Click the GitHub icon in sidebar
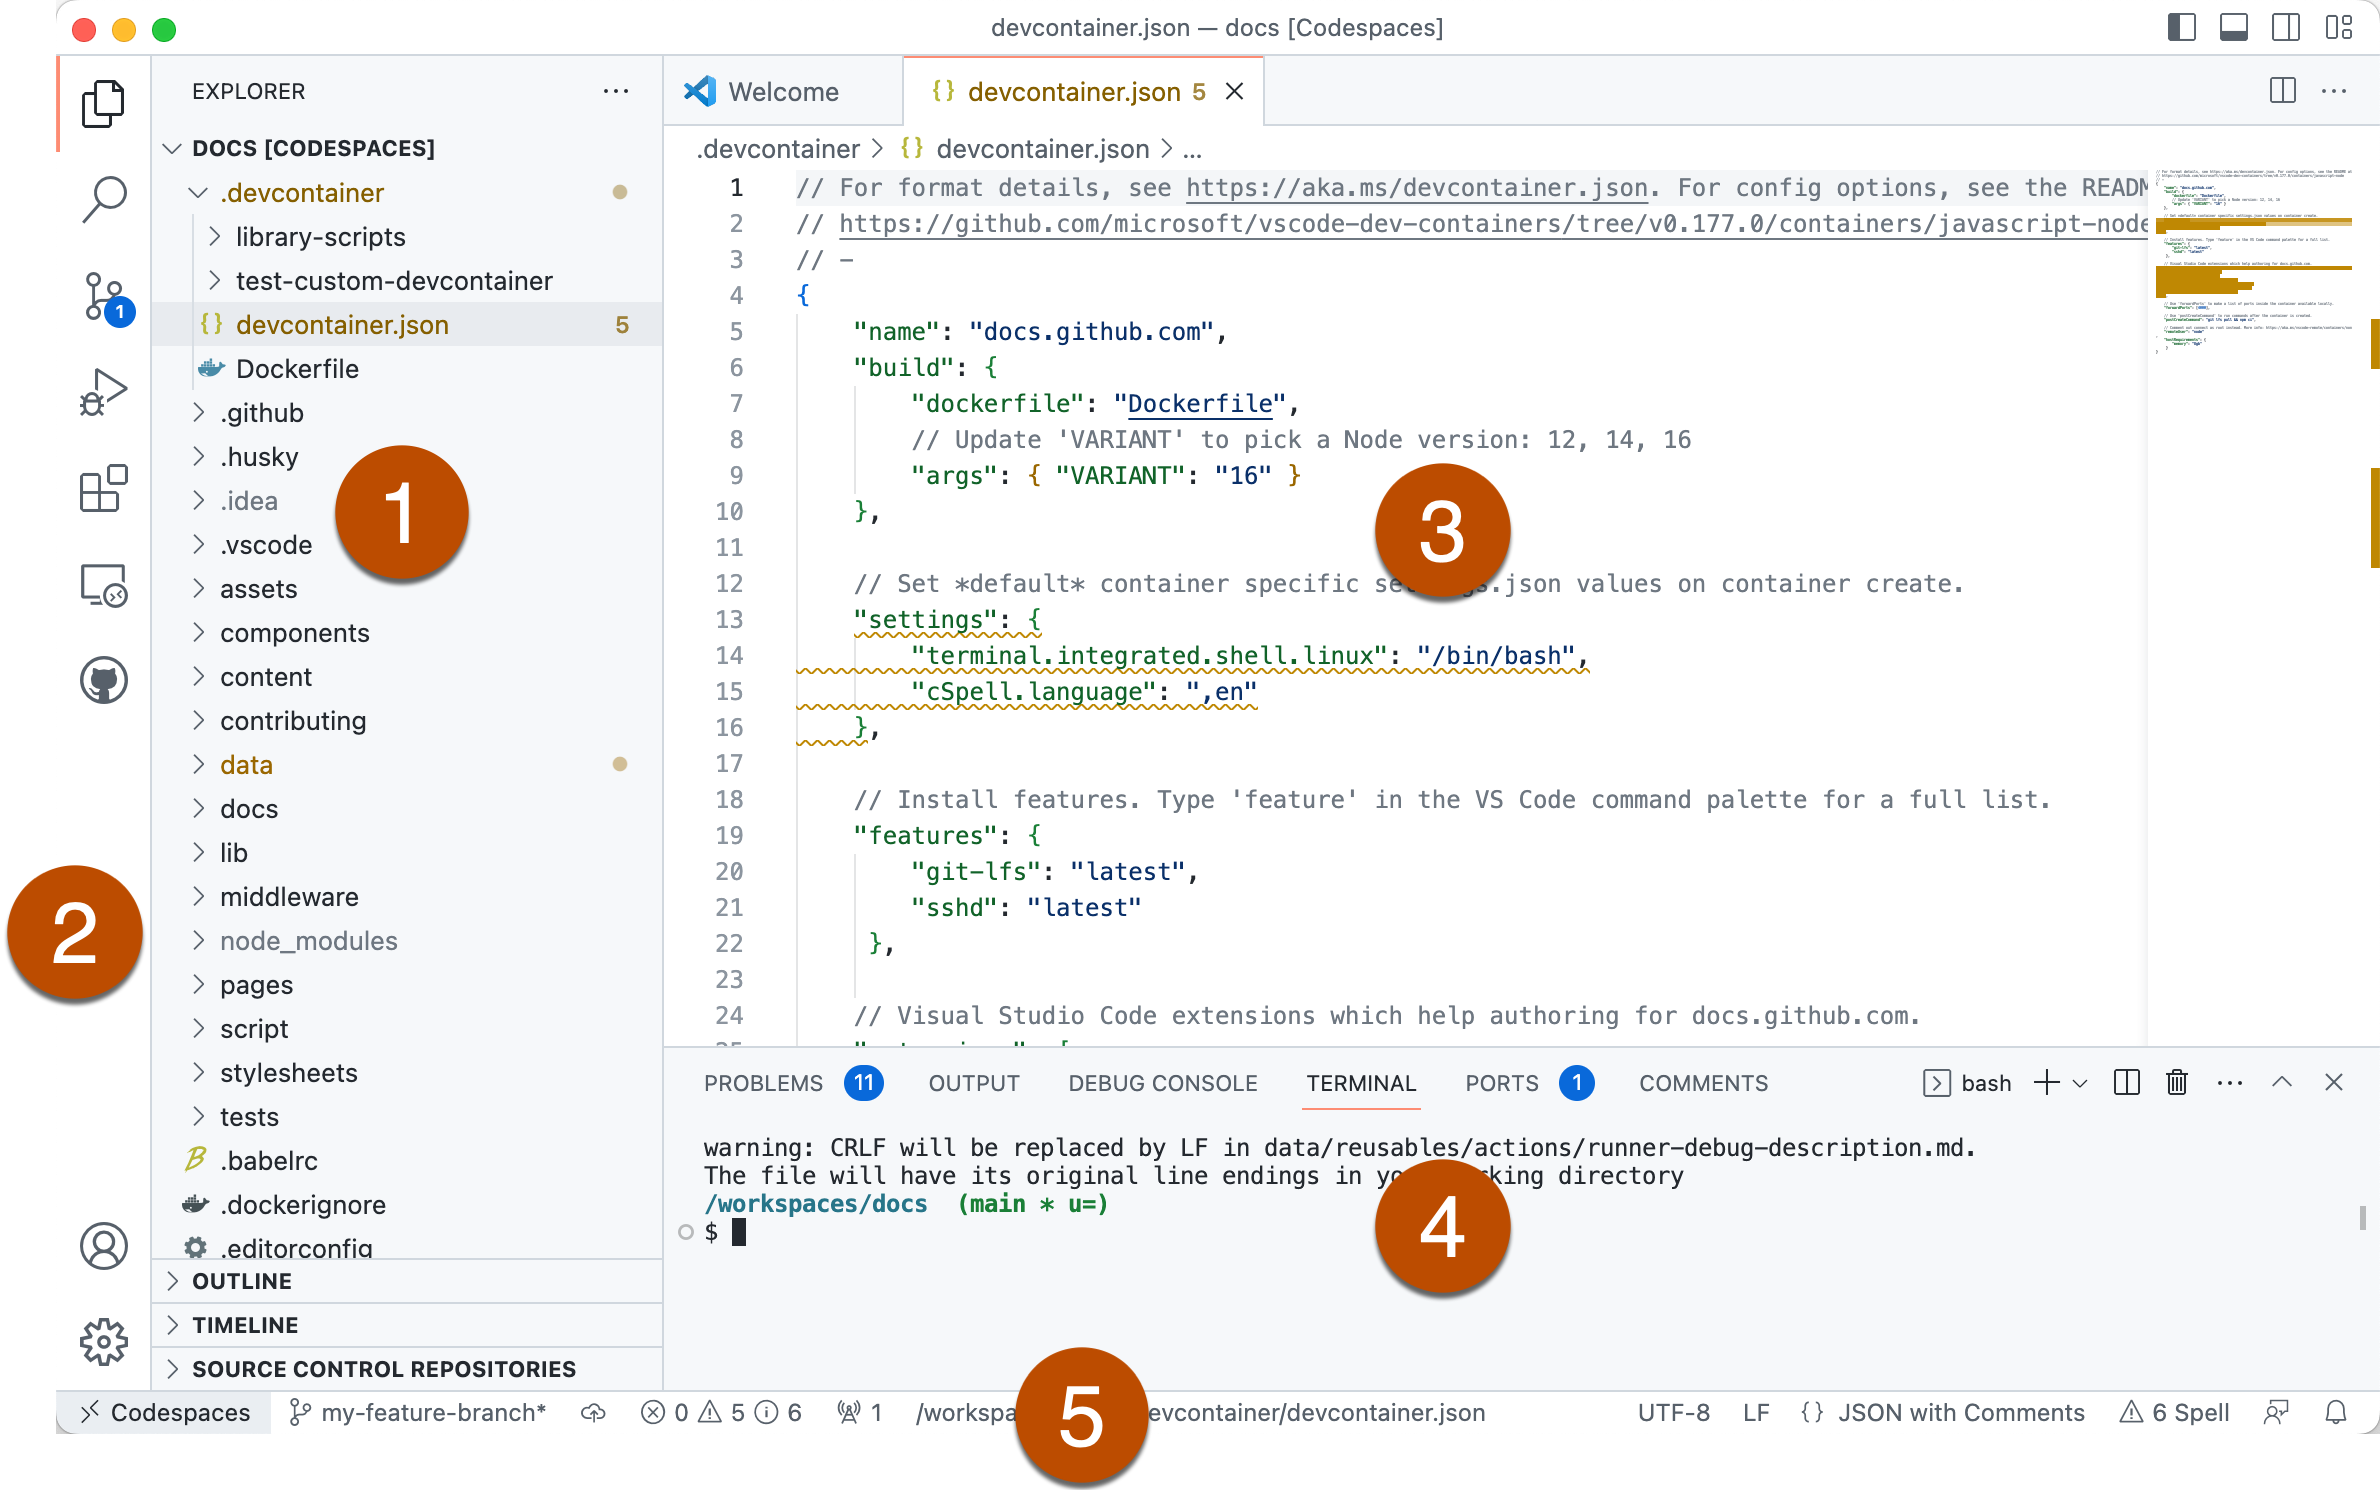 [x=103, y=676]
